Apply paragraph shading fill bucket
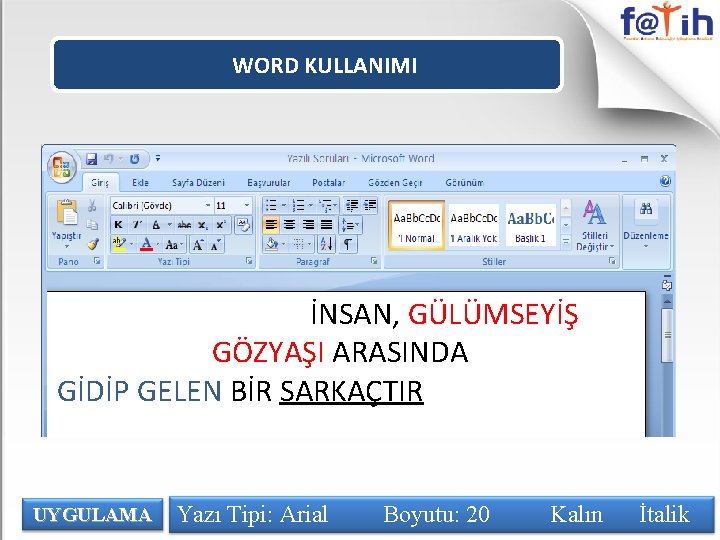The image size is (720, 540). click(272, 244)
